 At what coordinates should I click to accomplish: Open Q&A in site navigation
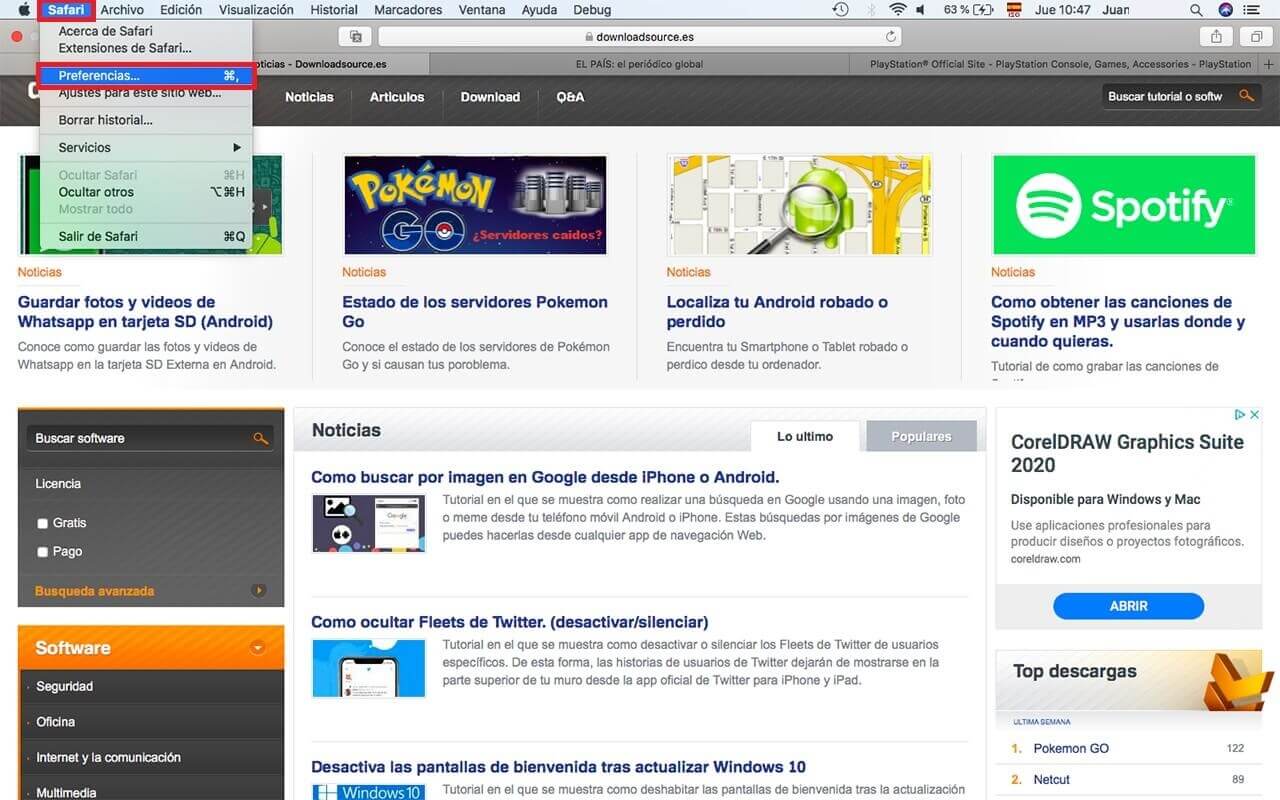pos(570,97)
